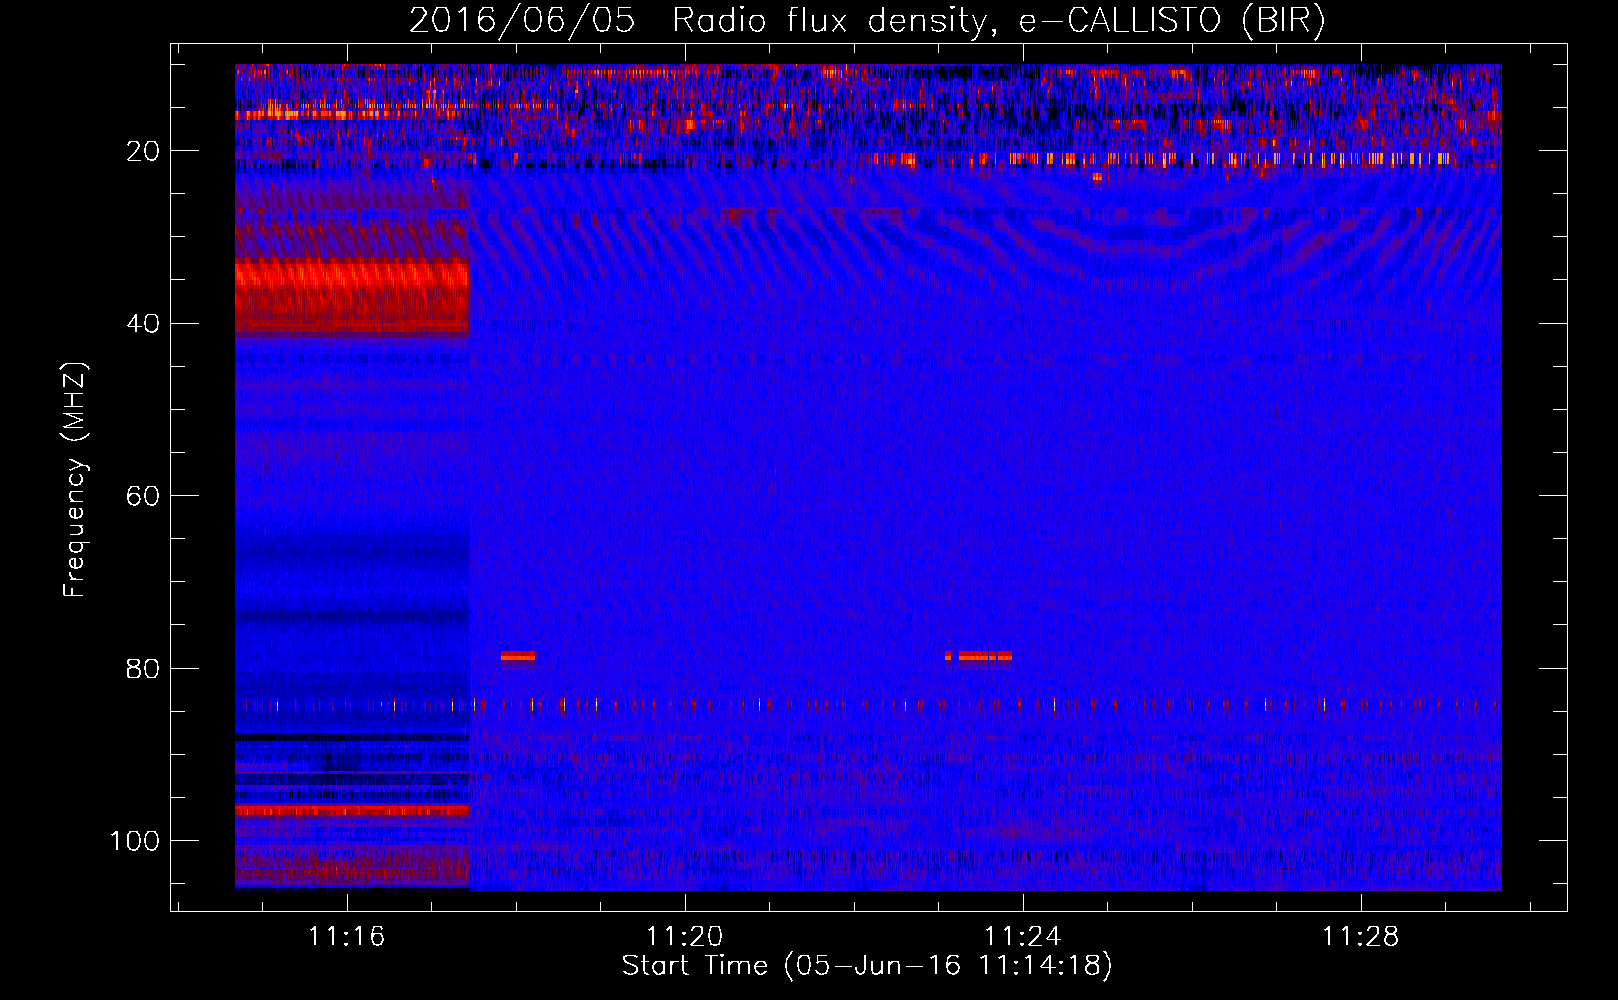1618x1000 pixels.
Task: Click the 100 MHz frequency tick label
Action: coord(134,841)
